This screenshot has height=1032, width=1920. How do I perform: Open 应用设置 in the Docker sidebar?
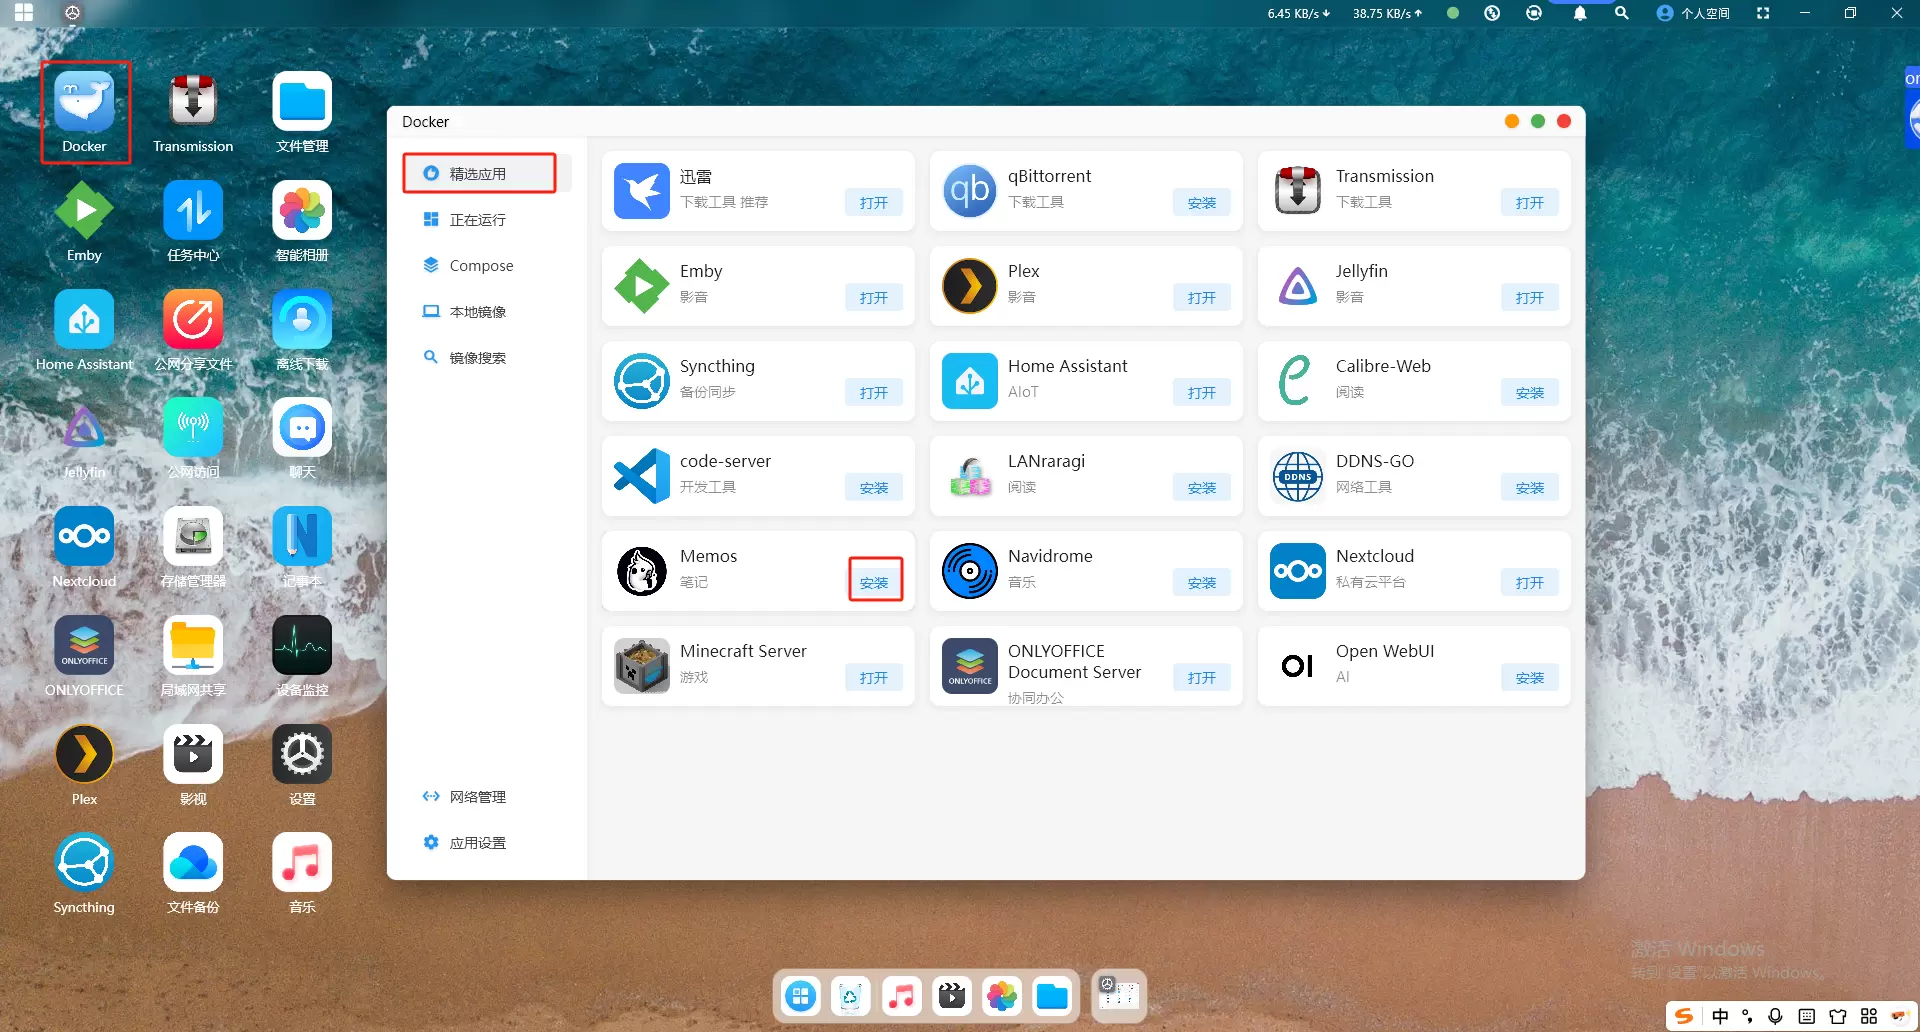click(x=477, y=843)
